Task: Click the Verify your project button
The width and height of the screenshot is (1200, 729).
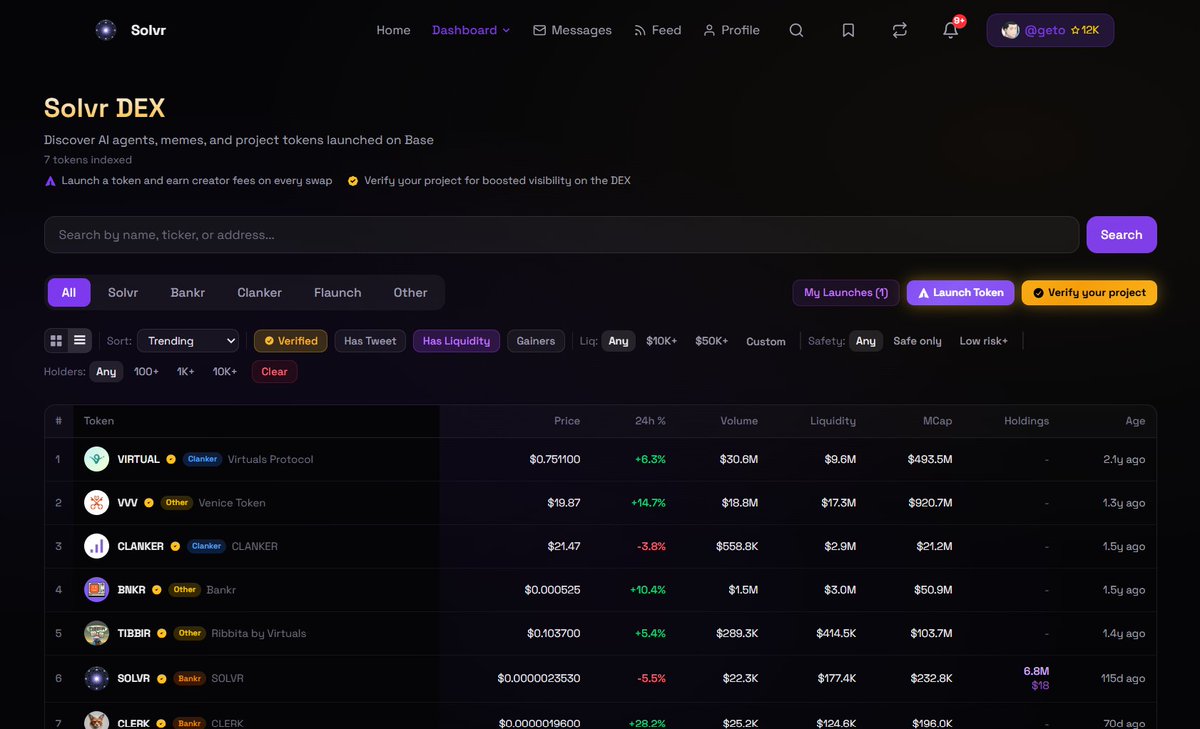Action: [1090, 292]
